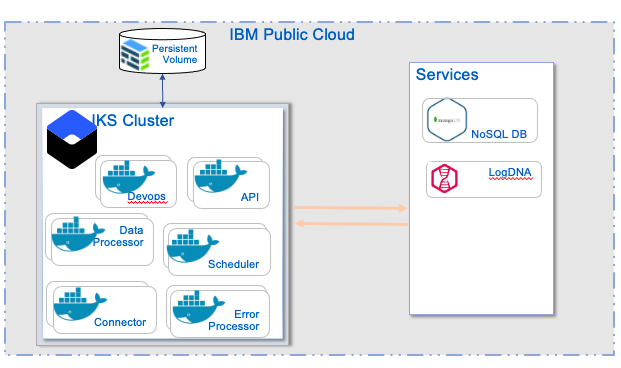Click the "Error Processor" label

(x=234, y=320)
